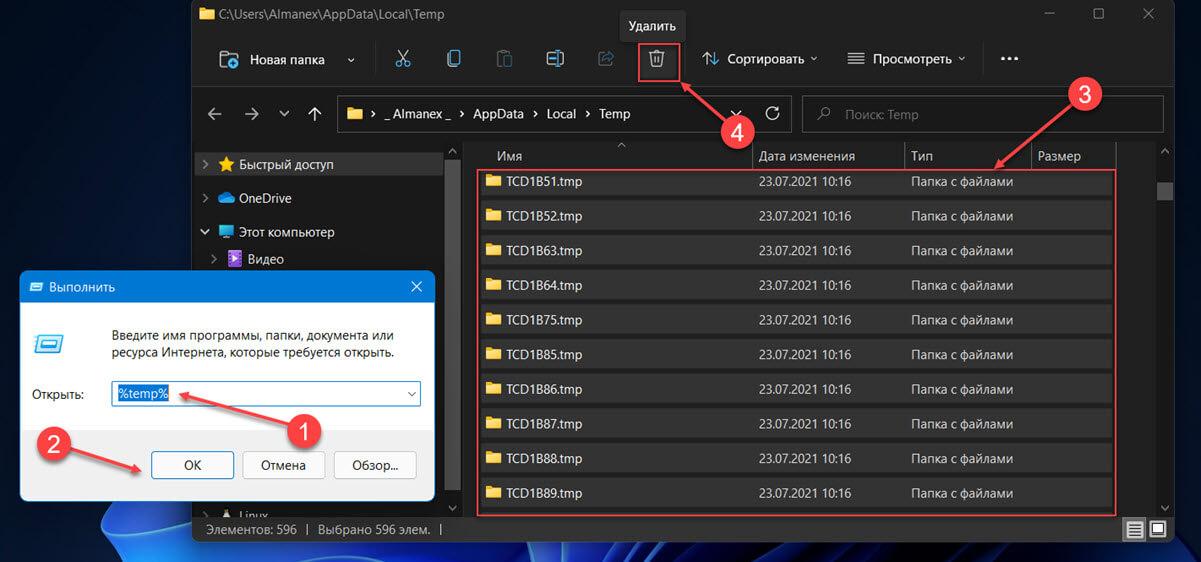Expand the OneDrive tree node
This screenshot has height=562, width=1201.
pyautogui.click(x=205, y=198)
